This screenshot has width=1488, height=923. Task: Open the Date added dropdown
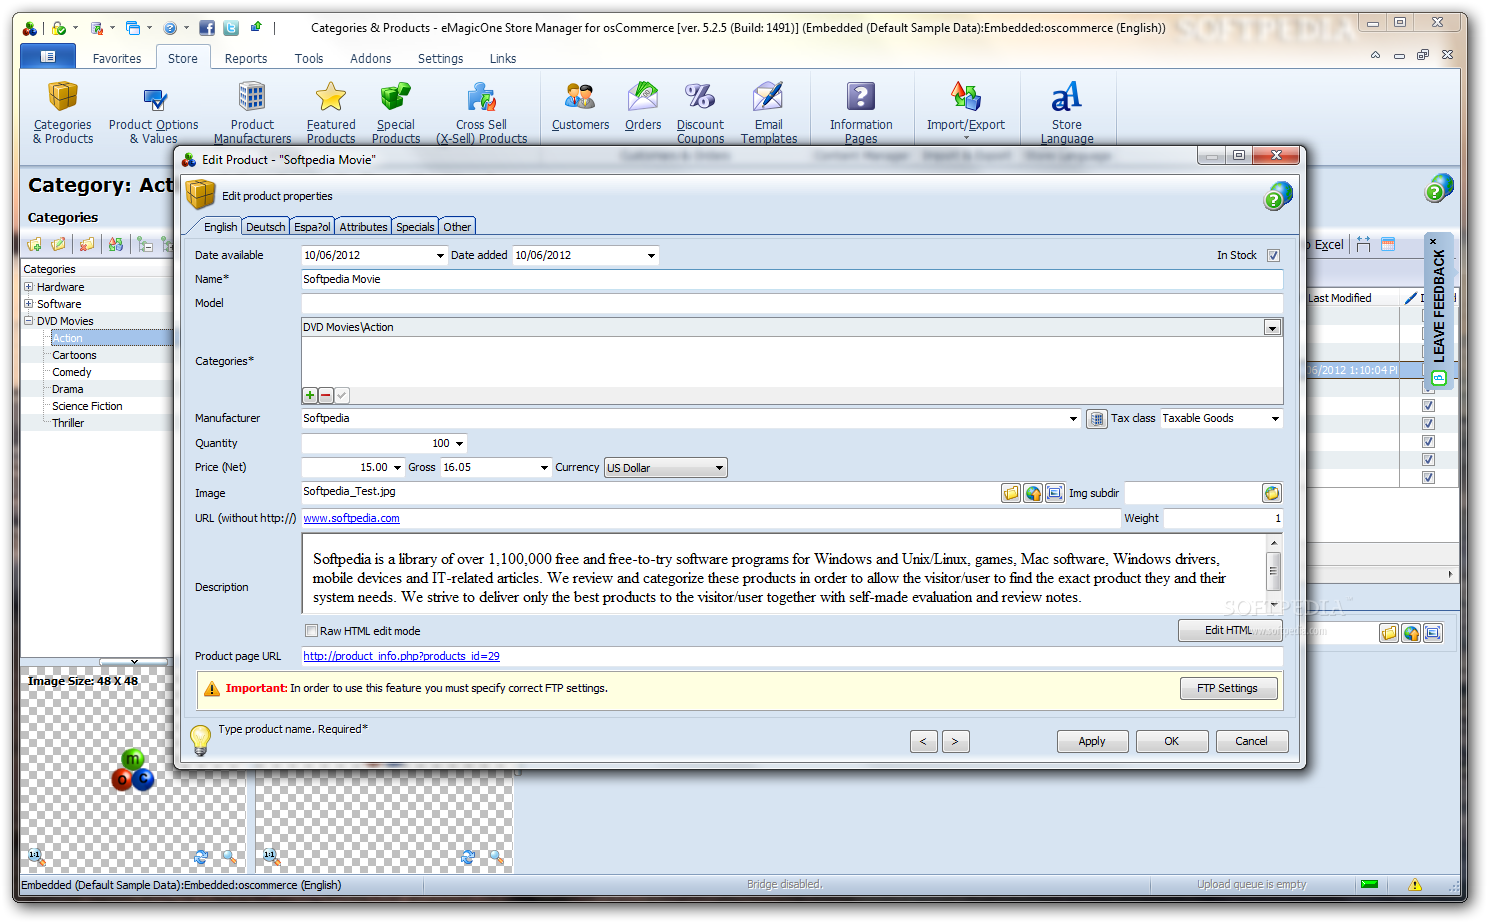pos(651,256)
